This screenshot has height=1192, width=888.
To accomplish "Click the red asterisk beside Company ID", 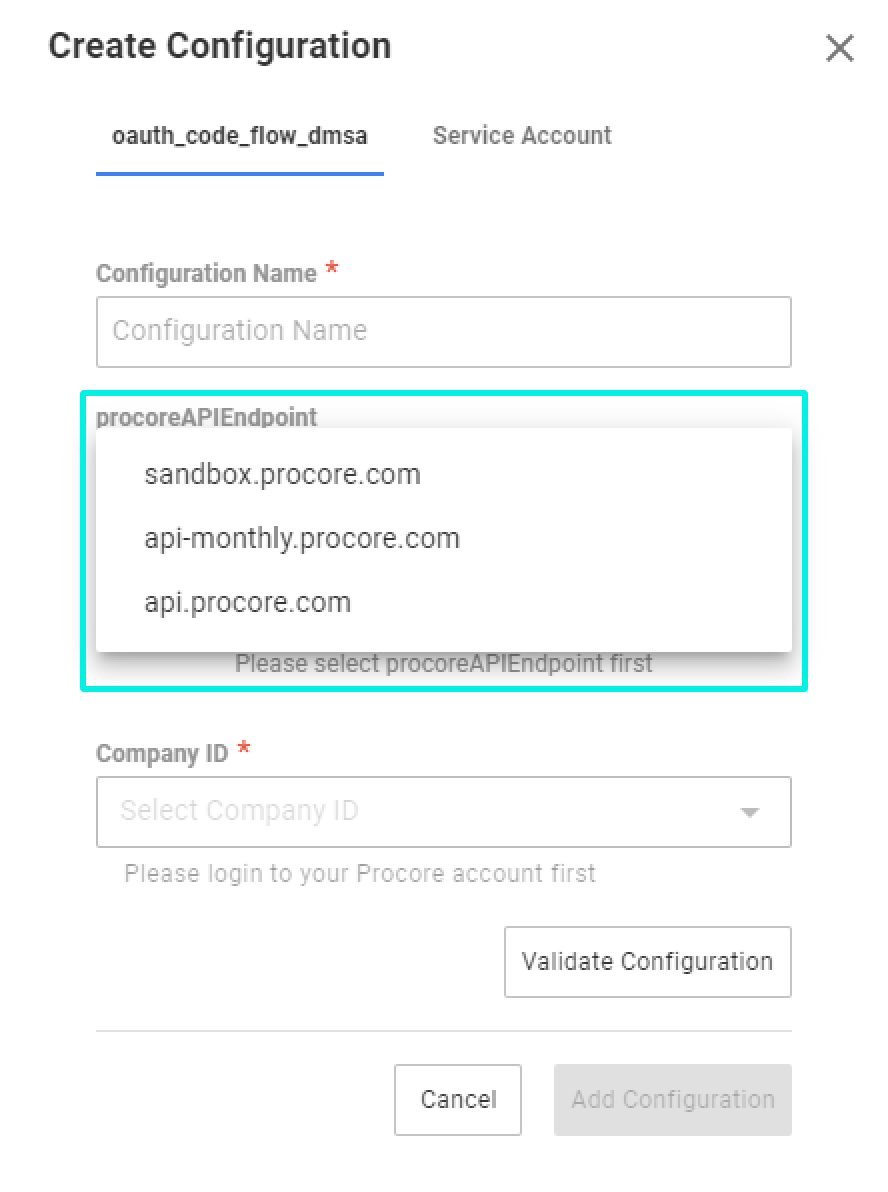I will [x=243, y=750].
